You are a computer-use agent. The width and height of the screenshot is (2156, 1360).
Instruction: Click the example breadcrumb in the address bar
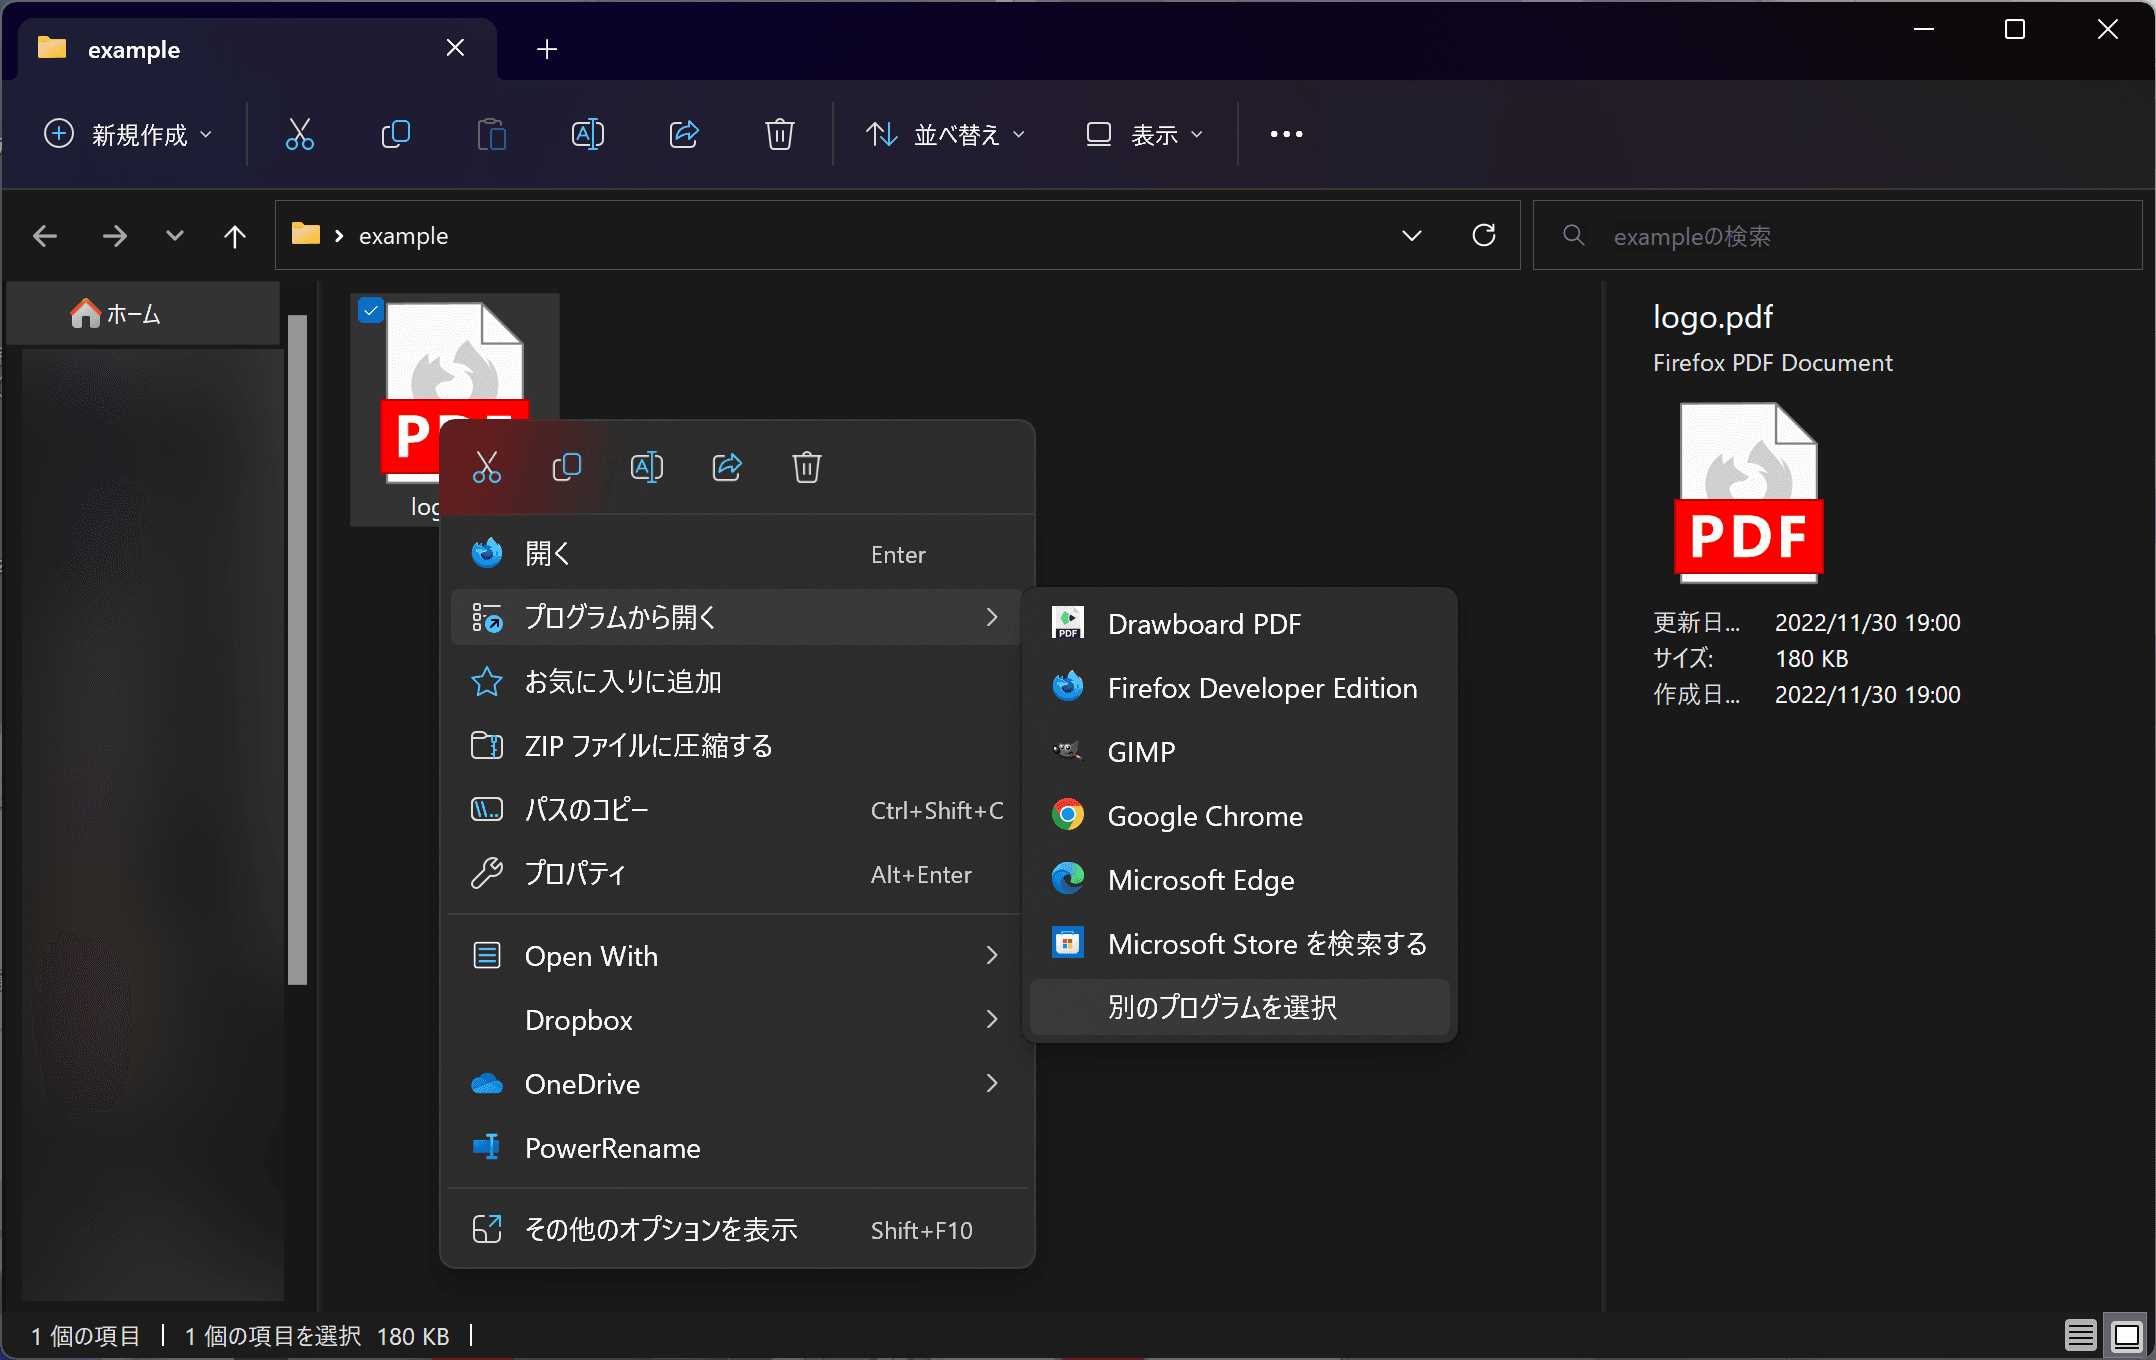pyautogui.click(x=403, y=236)
